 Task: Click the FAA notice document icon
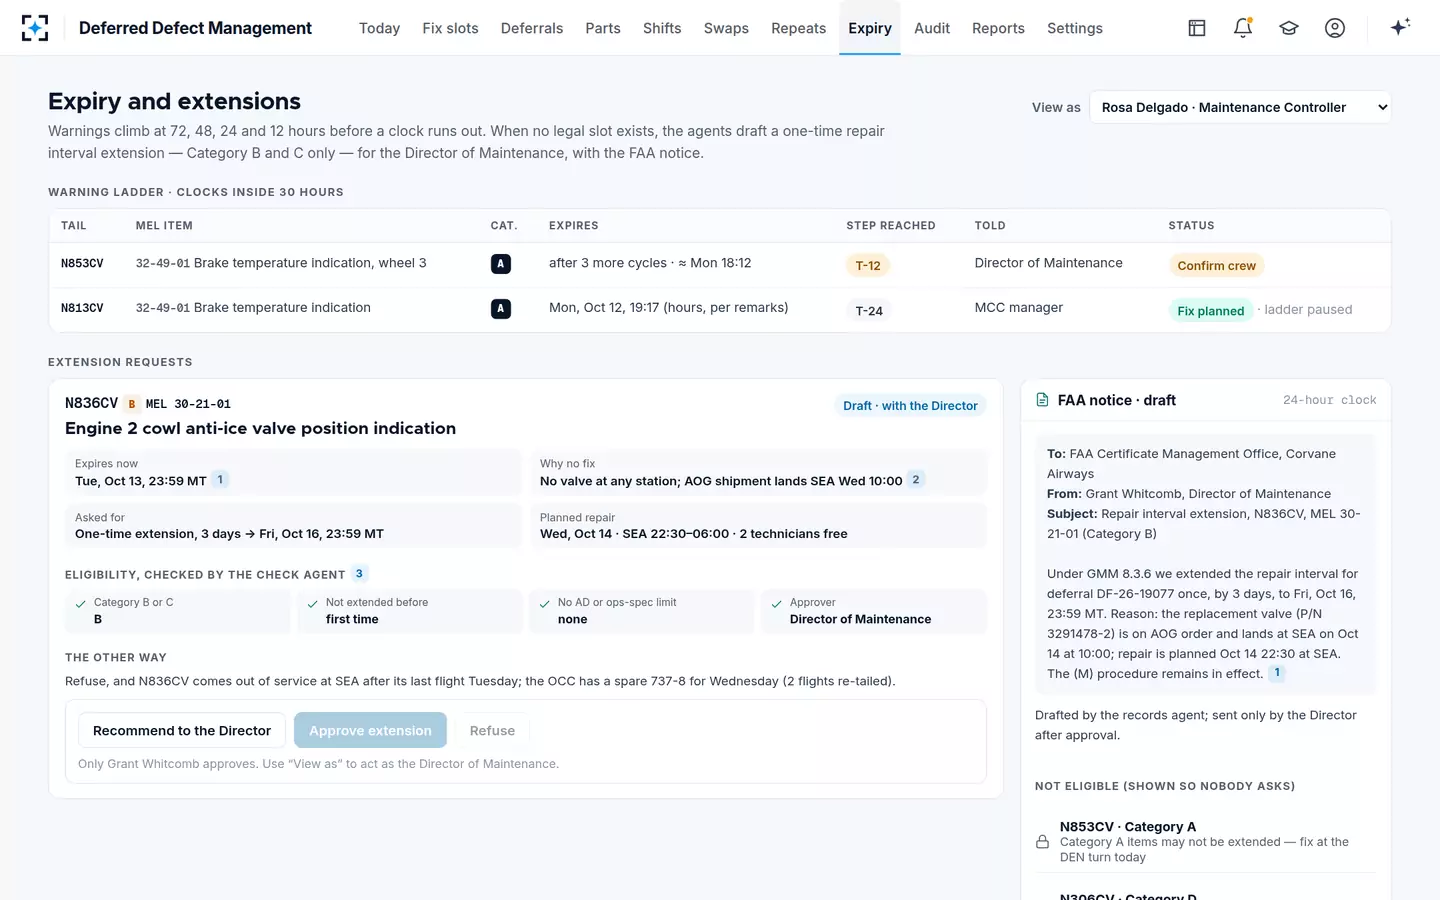(1042, 400)
